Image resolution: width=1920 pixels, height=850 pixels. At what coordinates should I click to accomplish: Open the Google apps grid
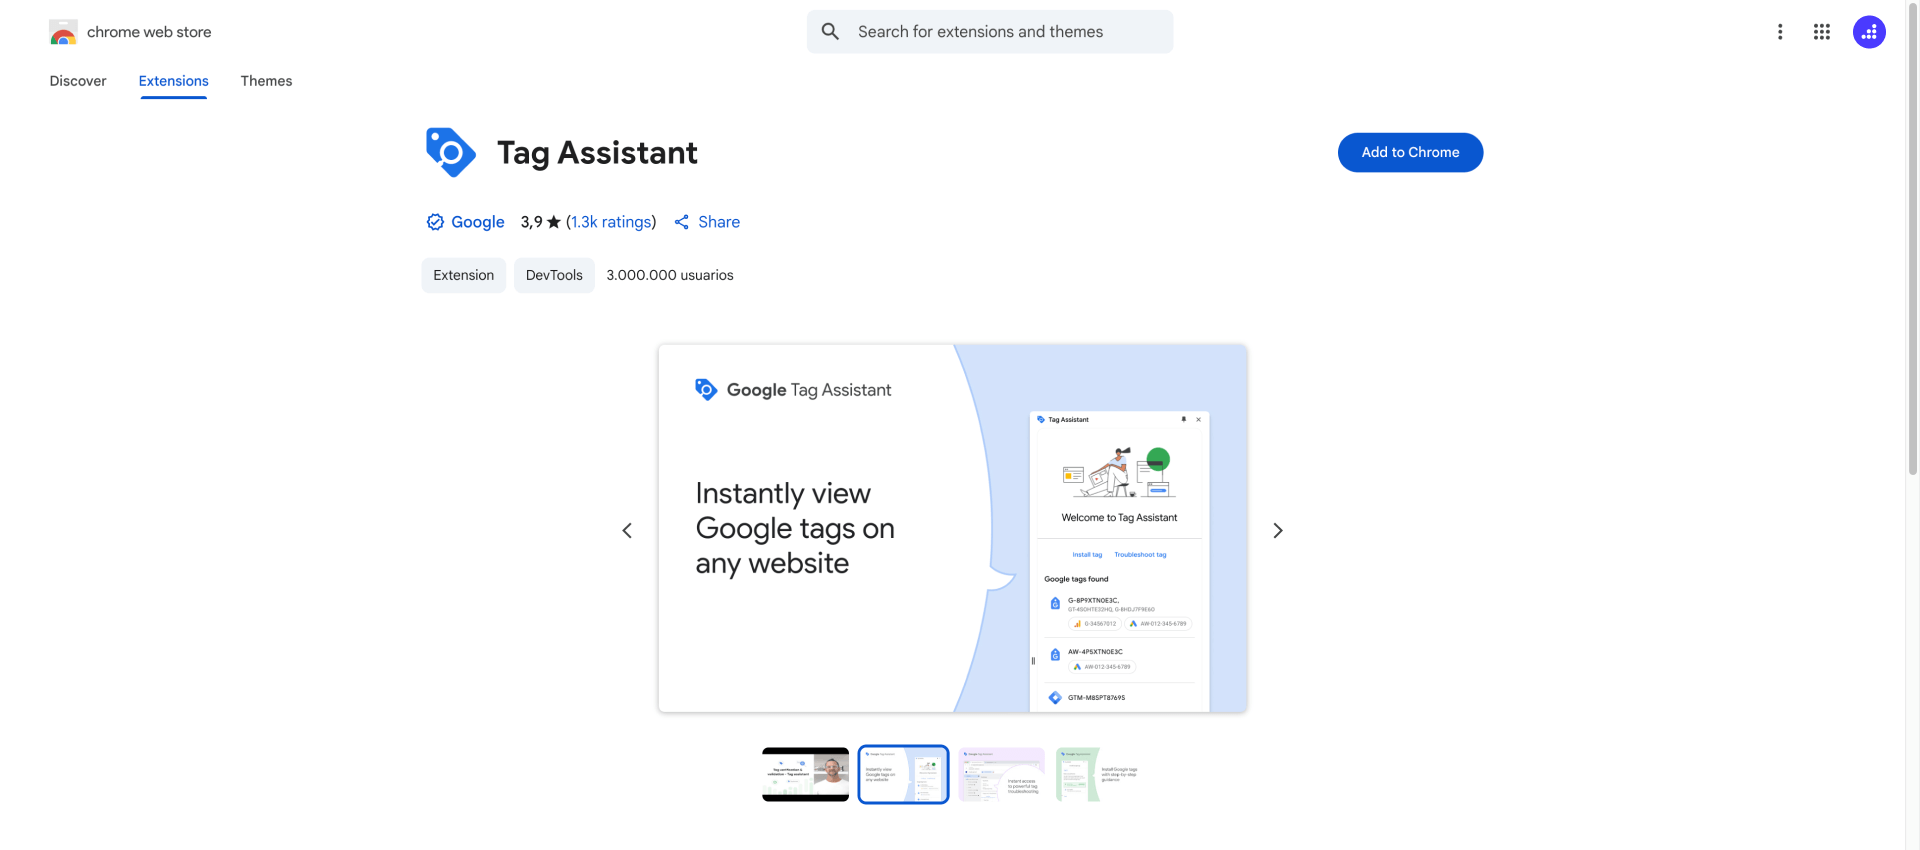click(1822, 32)
